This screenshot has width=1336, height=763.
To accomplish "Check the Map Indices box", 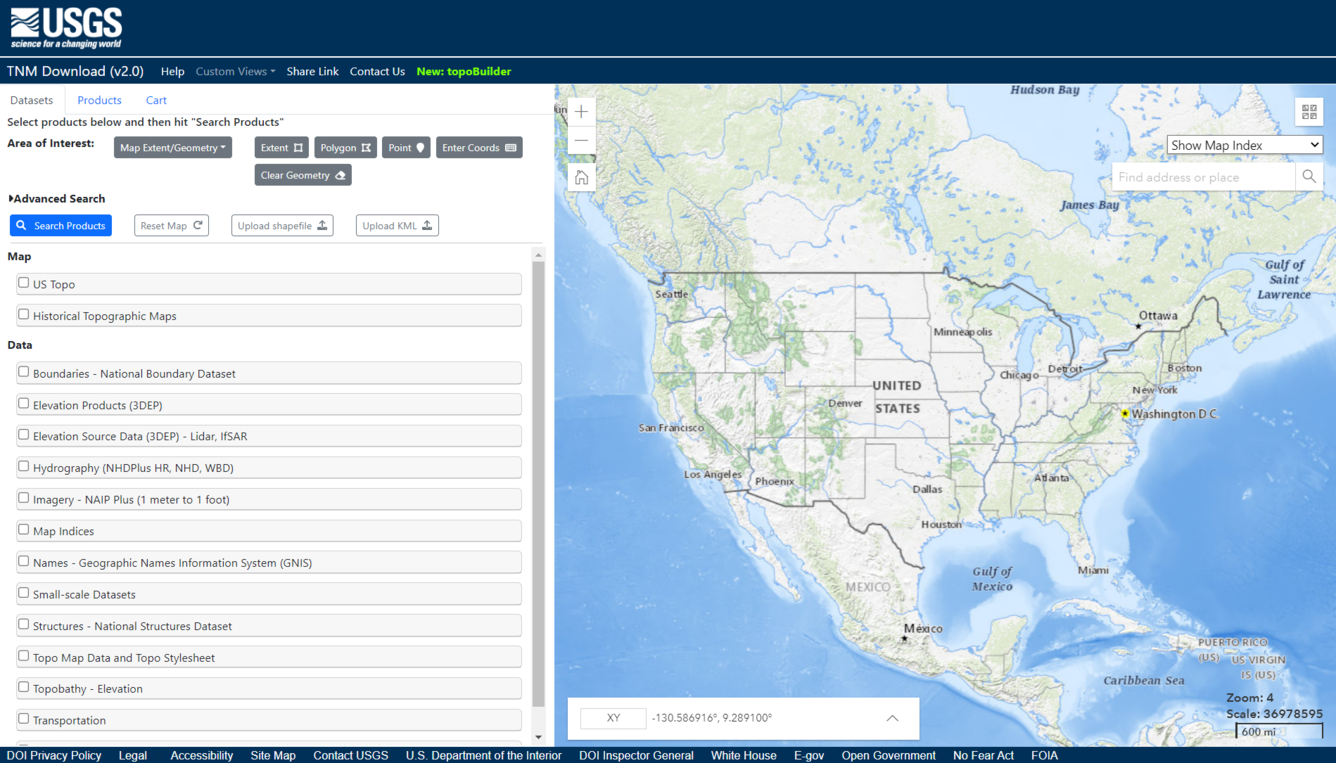I will tap(24, 530).
